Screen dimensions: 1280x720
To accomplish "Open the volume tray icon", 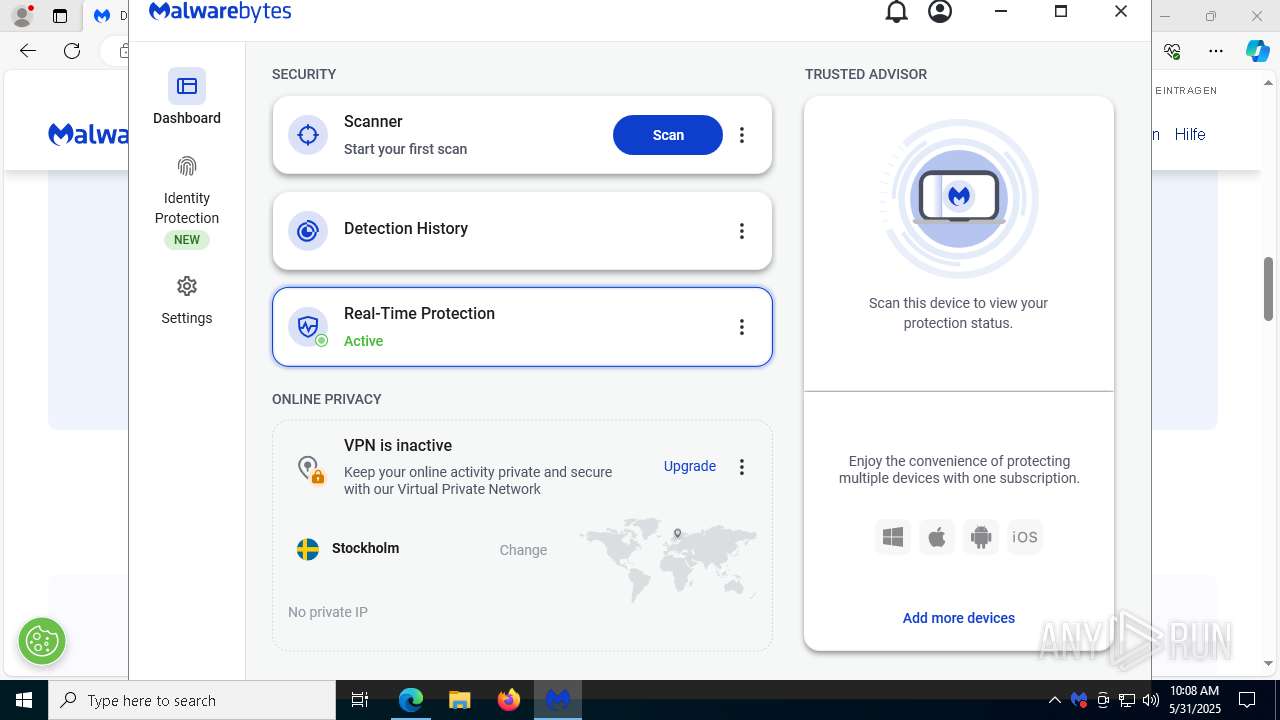I will tap(1150, 700).
